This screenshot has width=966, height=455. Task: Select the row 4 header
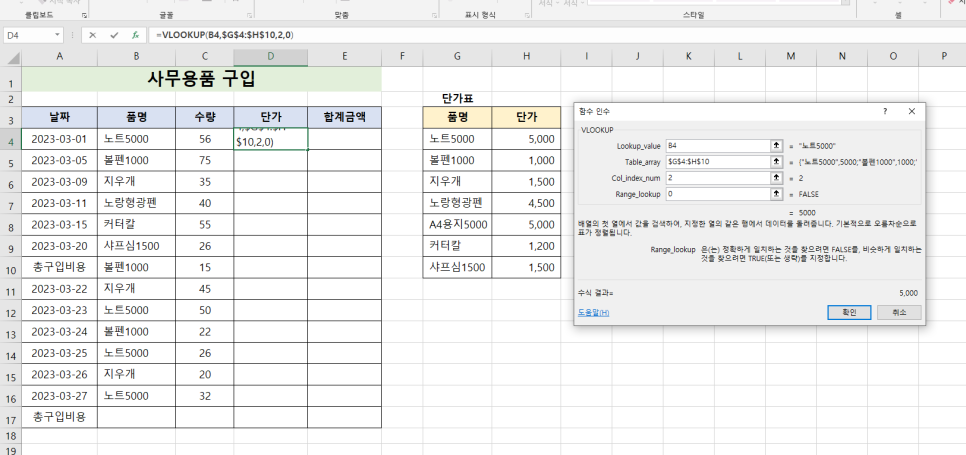10,139
